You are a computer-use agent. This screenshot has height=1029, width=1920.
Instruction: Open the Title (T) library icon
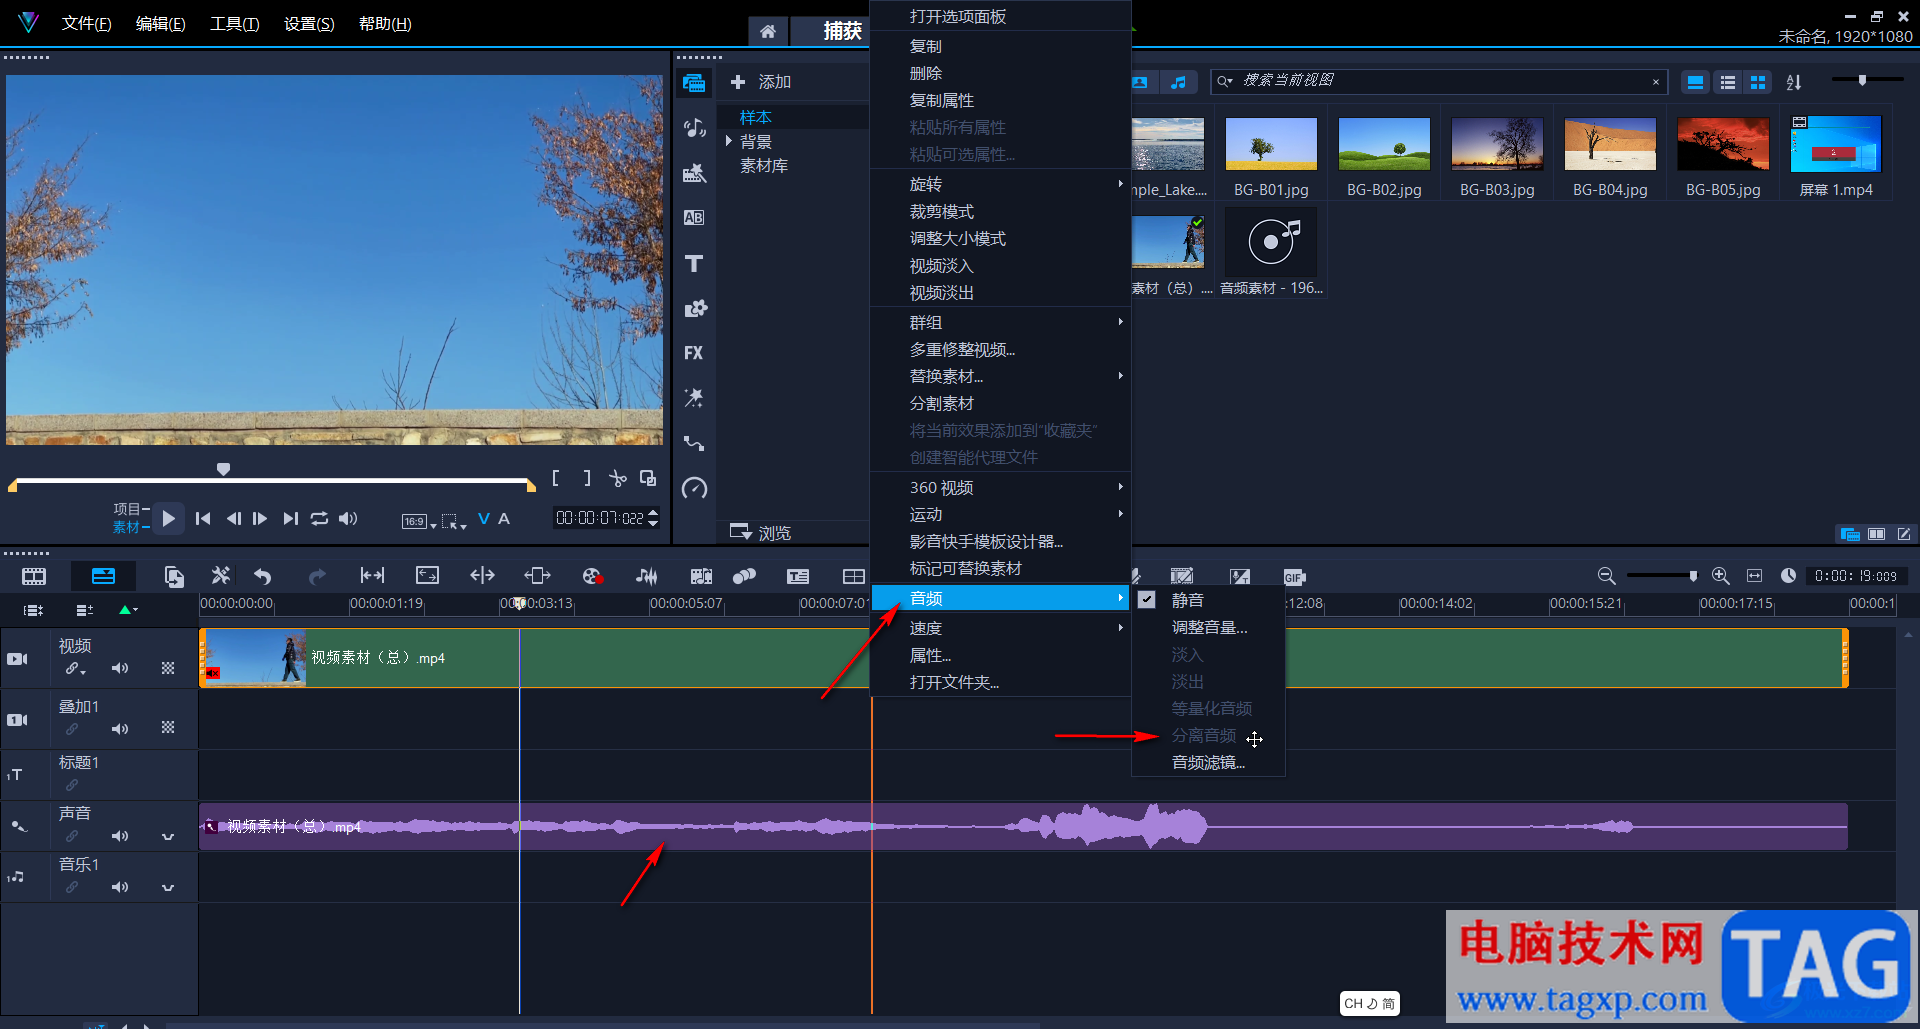point(694,263)
